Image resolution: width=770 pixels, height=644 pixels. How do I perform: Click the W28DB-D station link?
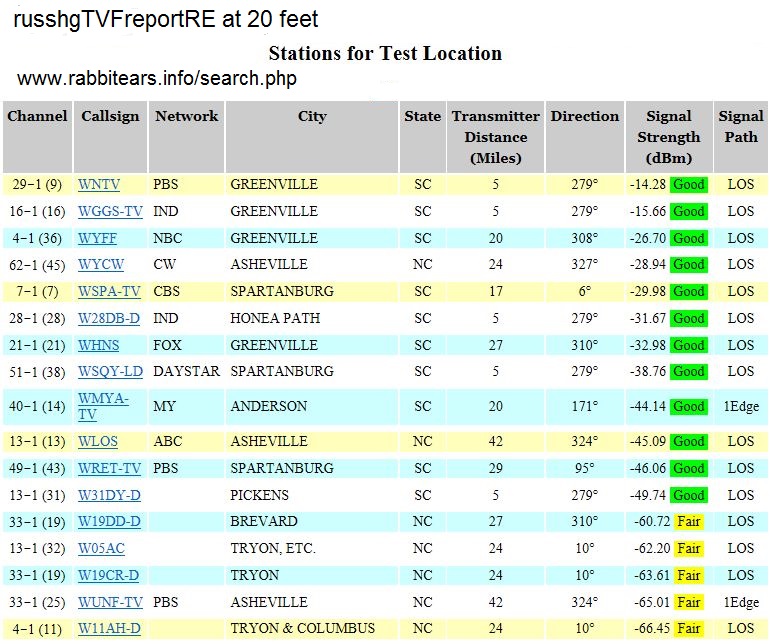(109, 319)
